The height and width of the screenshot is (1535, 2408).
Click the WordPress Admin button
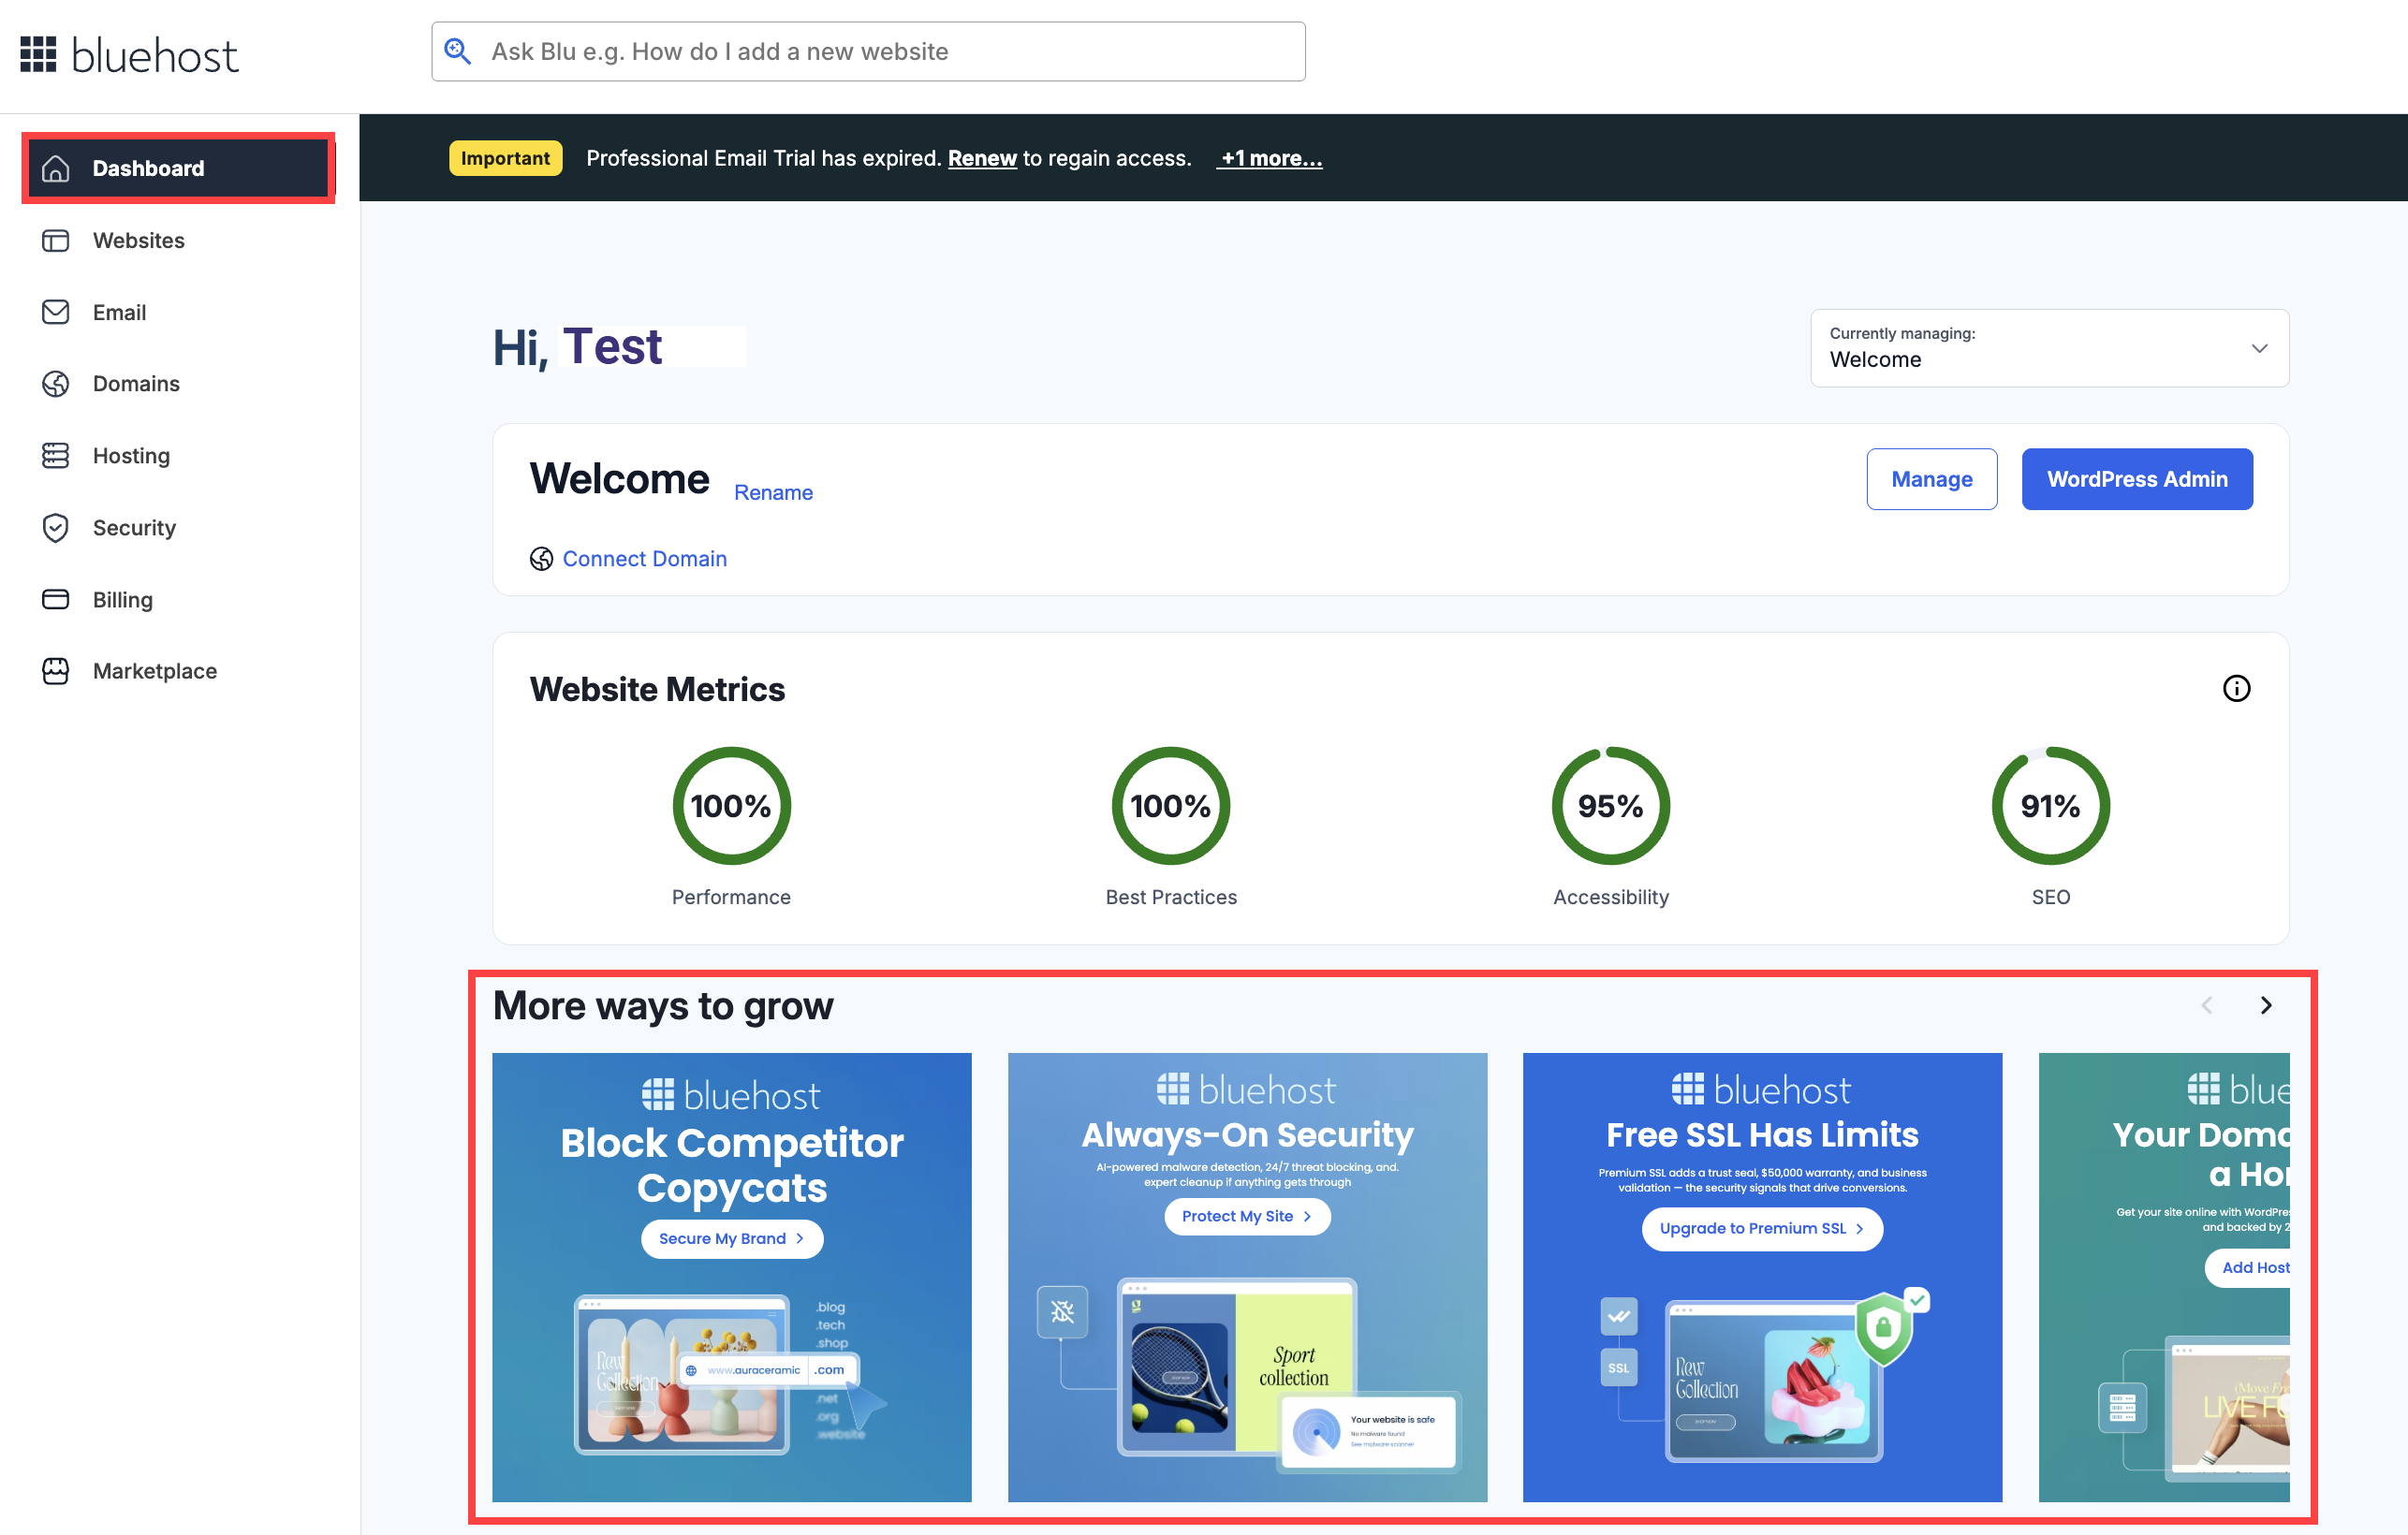2137,478
